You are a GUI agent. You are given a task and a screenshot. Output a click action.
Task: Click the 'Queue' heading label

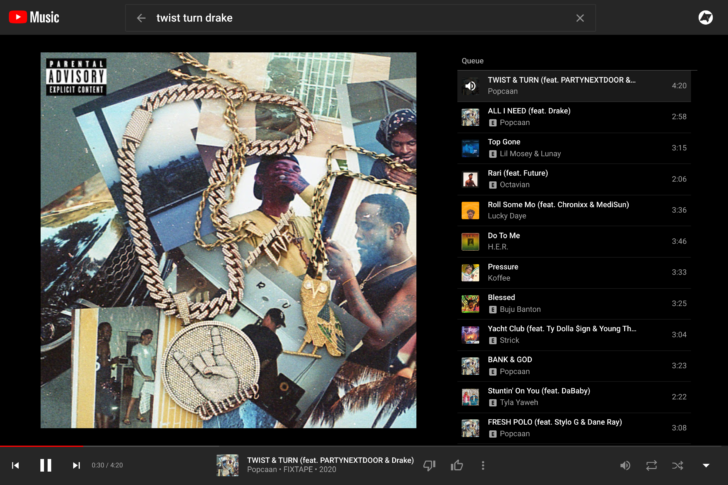click(x=472, y=61)
